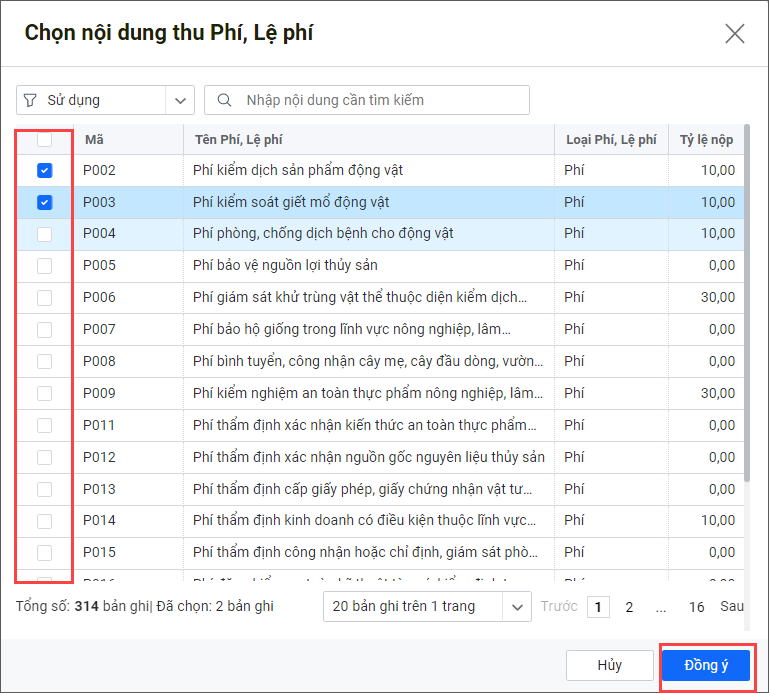Go to page 2
769x693 pixels.
pyautogui.click(x=629, y=607)
